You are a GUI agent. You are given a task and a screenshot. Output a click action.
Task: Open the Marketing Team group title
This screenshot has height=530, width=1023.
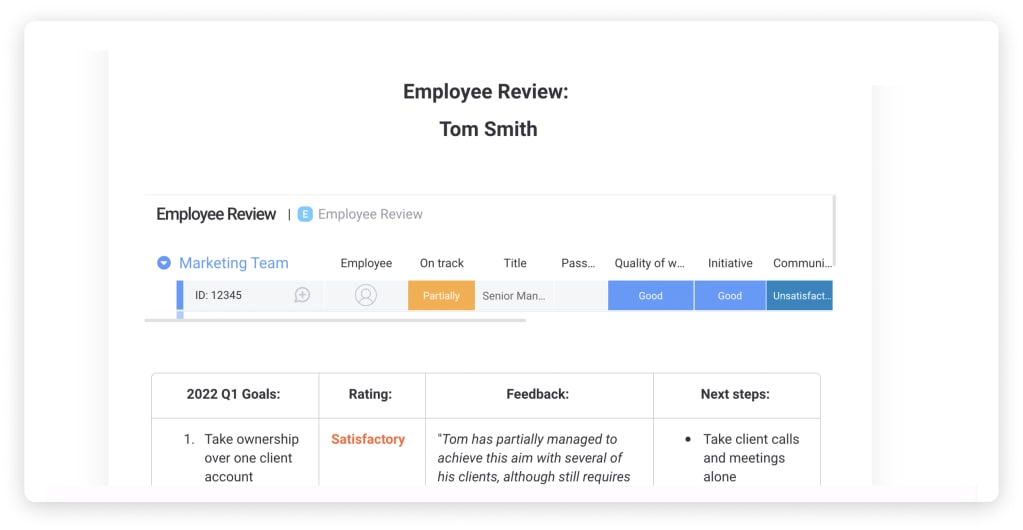pyautogui.click(x=234, y=263)
